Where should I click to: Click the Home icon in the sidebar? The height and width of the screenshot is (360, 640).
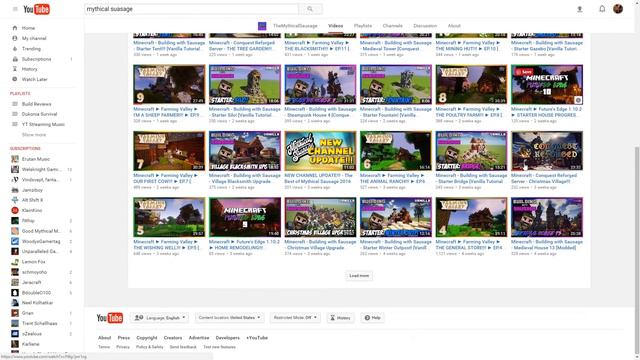point(15,28)
